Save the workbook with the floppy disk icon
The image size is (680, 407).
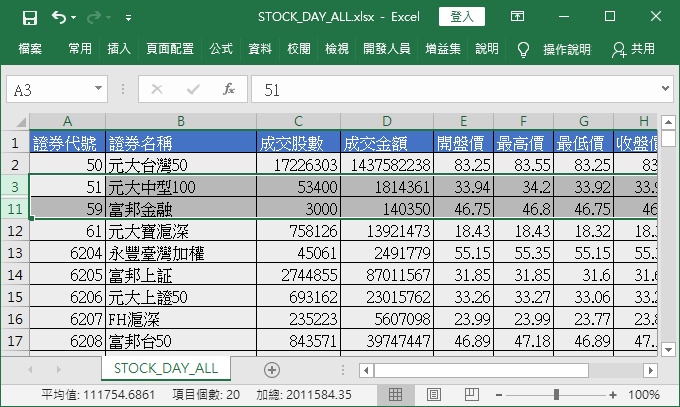tap(29, 17)
